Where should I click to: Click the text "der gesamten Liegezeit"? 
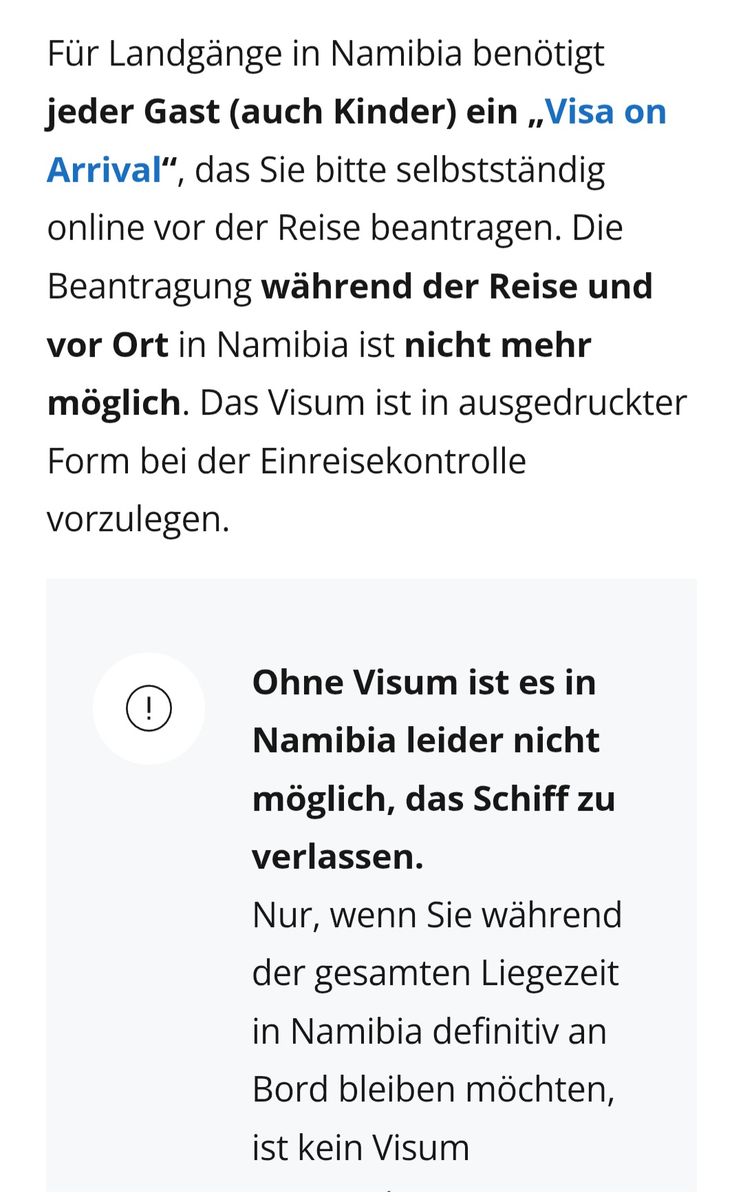point(435,973)
